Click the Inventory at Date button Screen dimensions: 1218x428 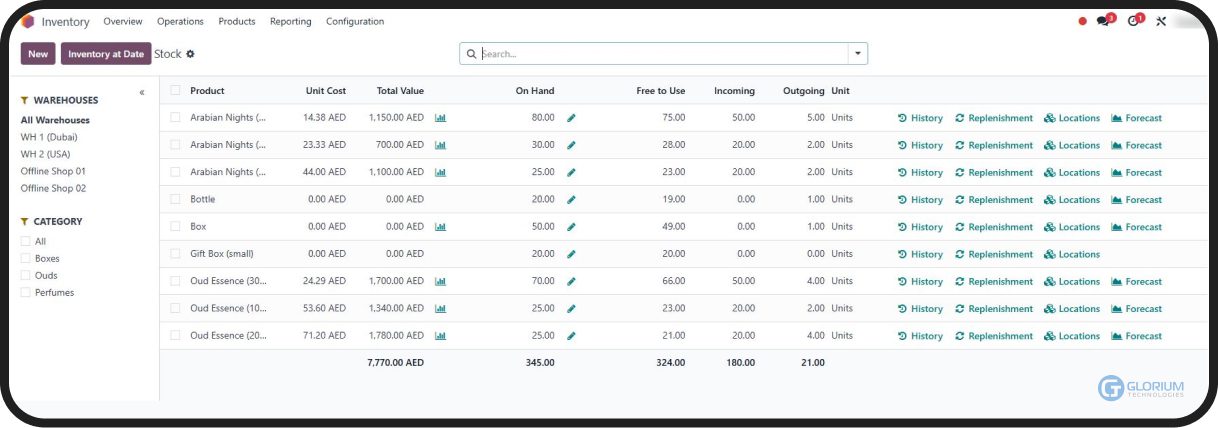tap(106, 54)
